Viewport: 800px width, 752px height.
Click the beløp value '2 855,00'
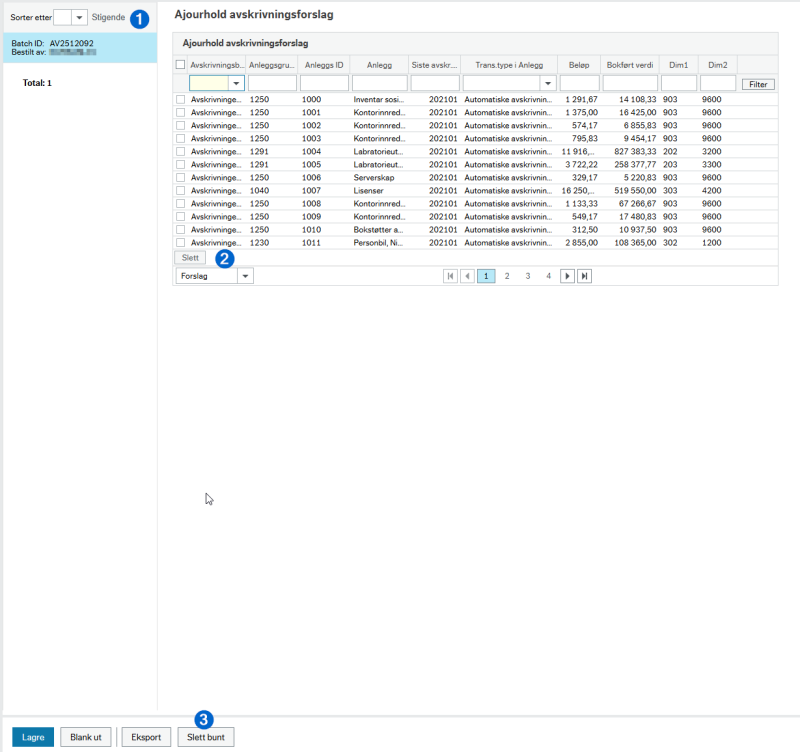pyautogui.click(x=581, y=242)
